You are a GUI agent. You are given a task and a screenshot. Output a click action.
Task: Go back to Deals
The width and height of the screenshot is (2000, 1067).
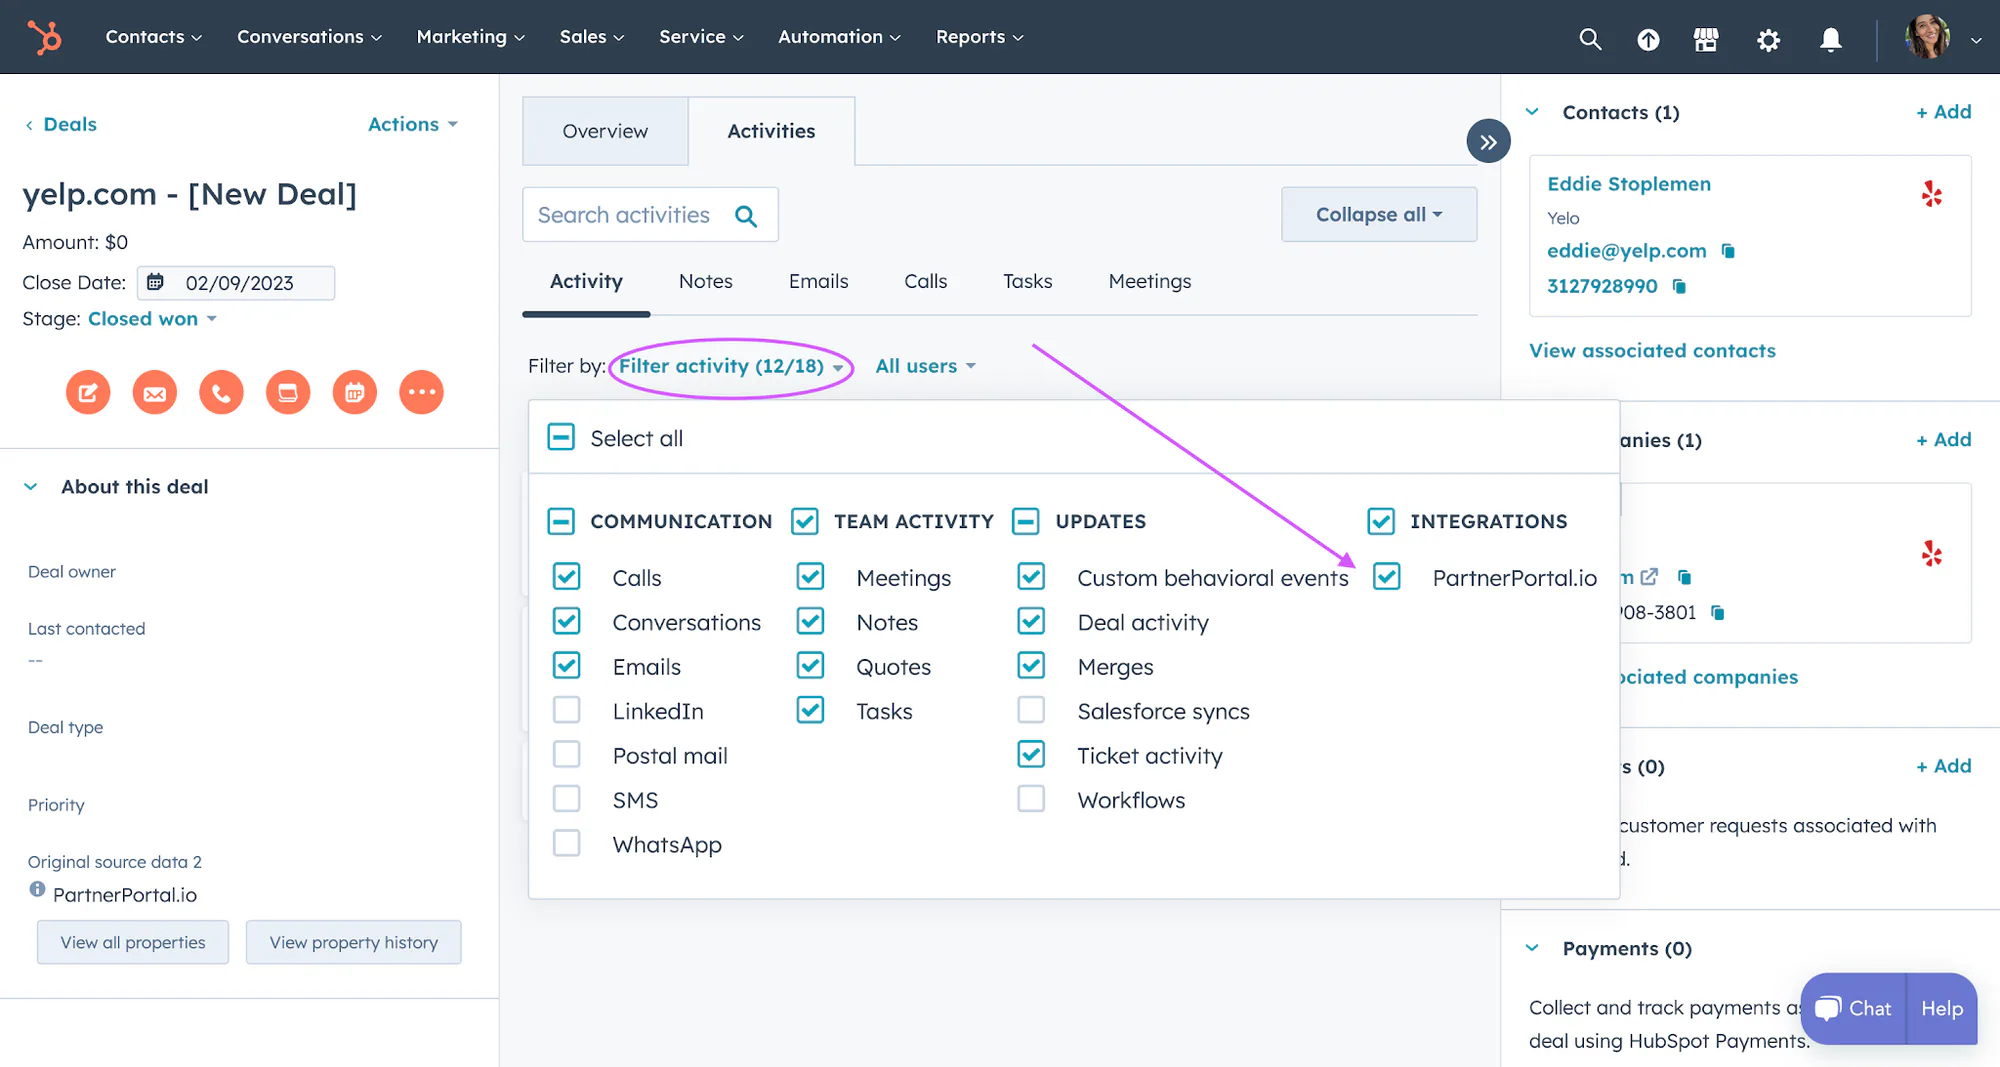tap(61, 124)
